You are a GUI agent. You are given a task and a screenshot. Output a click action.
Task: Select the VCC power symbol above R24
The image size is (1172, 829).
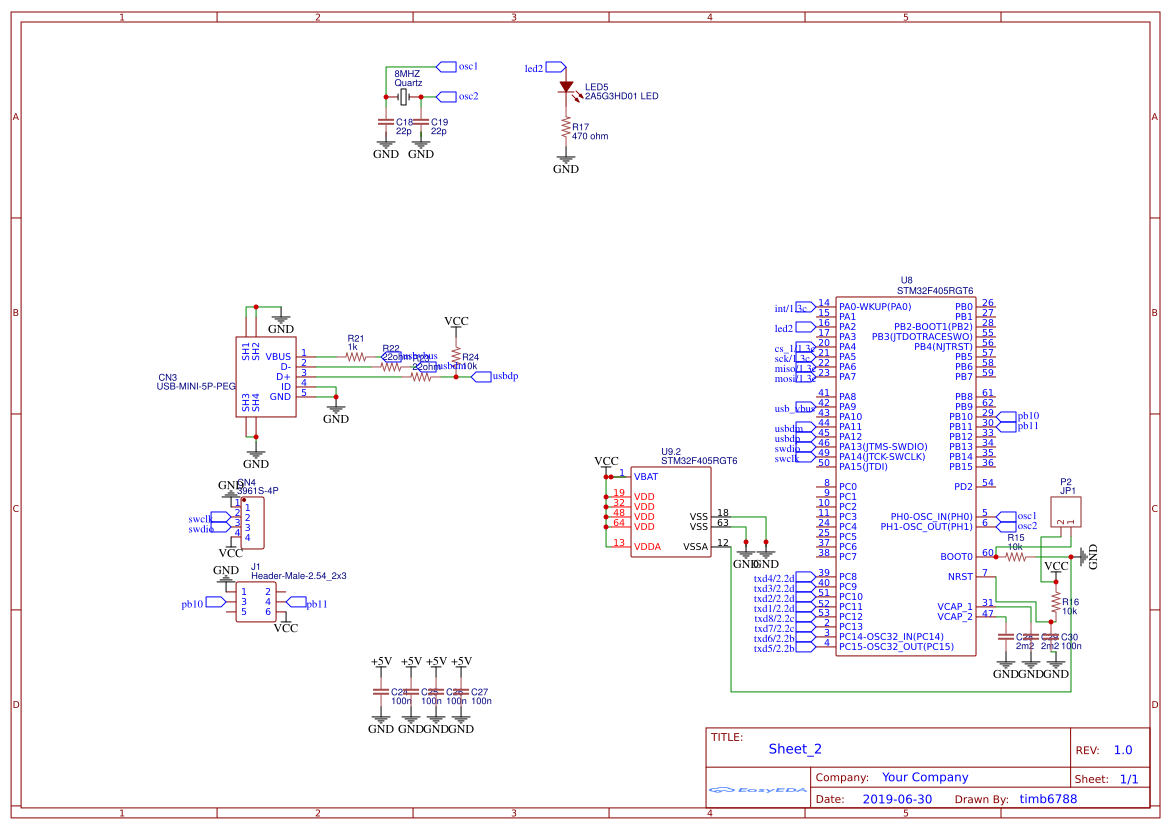(x=457, y=322)
